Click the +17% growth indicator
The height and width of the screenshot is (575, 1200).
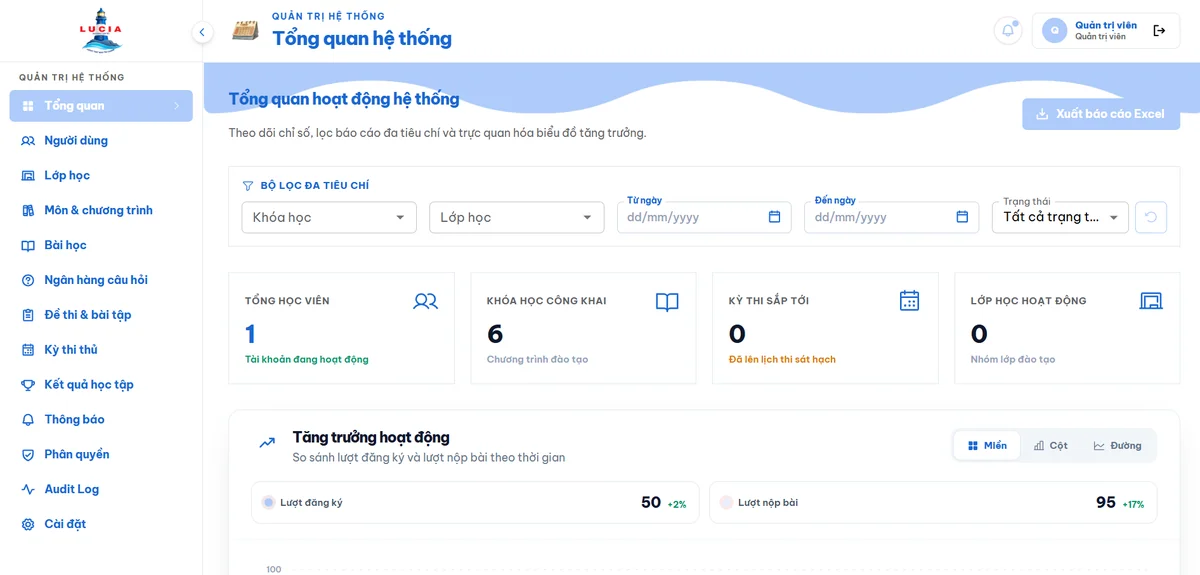1133,505
